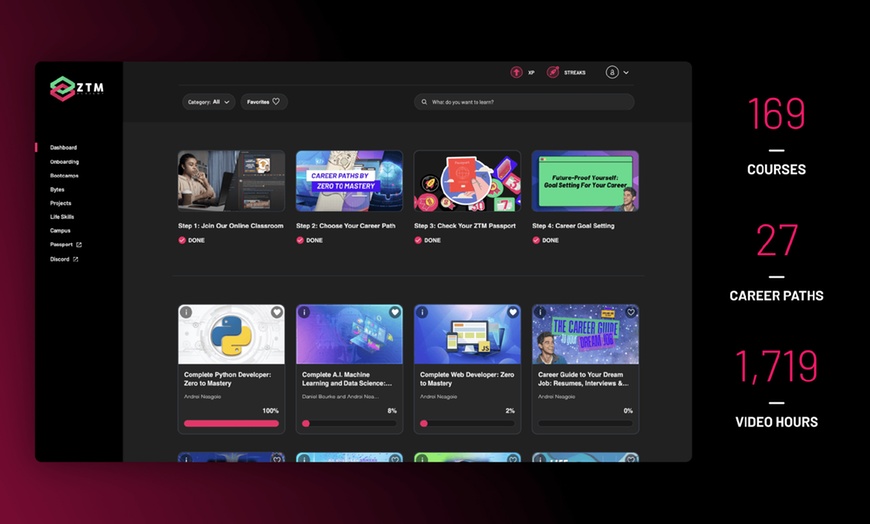Toggle DONE check under Step 4
Viewport: 870px width, 524px height.
[536, 240]
